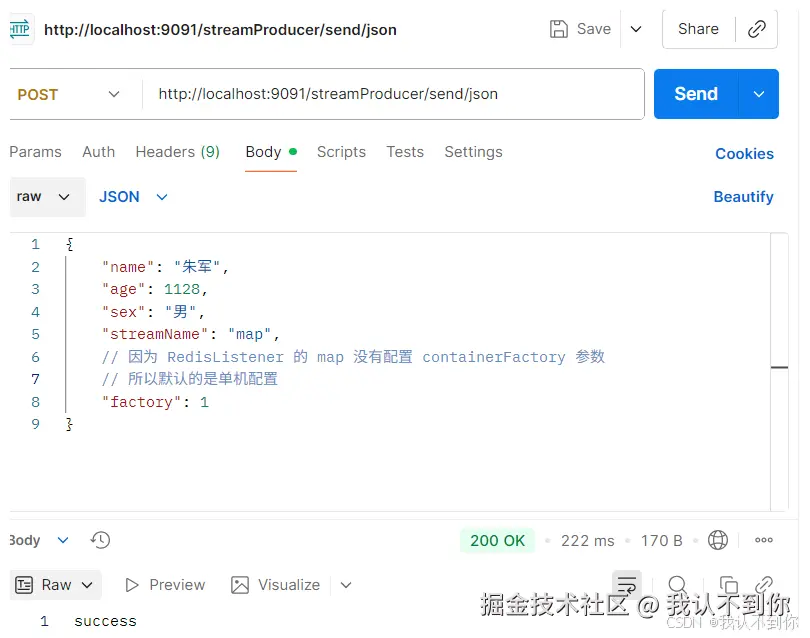
Task: Open the search in response body
Action: (x=679, y=585)
